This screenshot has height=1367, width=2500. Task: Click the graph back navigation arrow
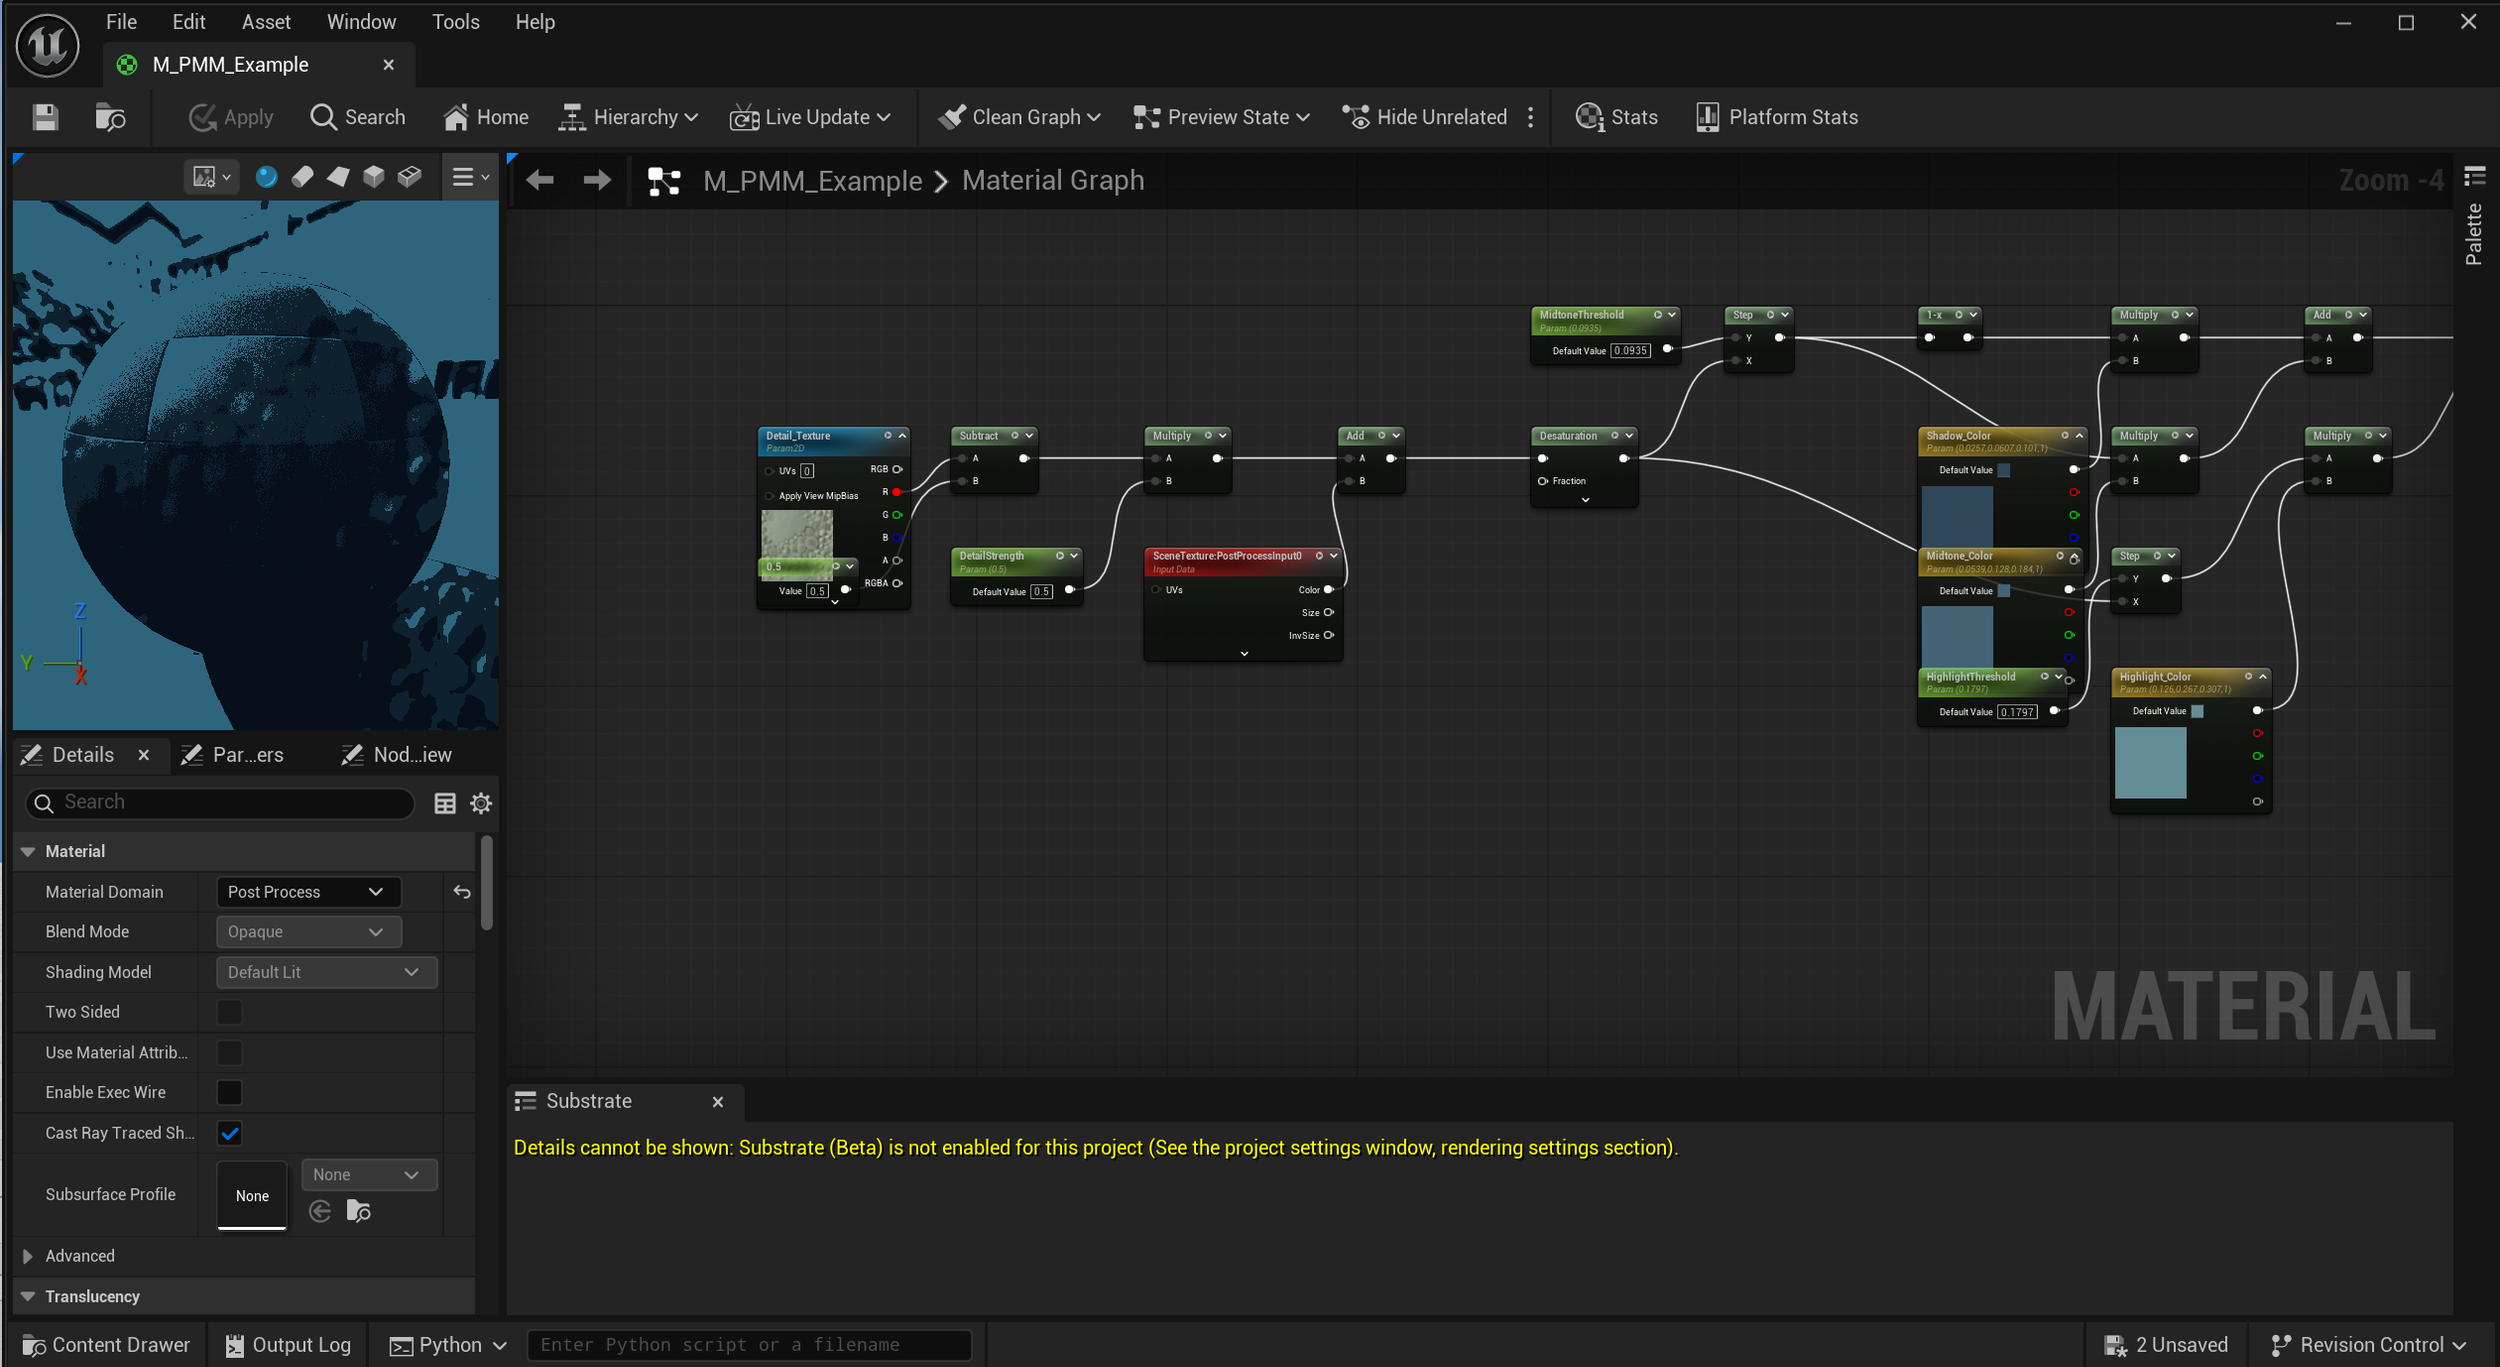(540, 180)
